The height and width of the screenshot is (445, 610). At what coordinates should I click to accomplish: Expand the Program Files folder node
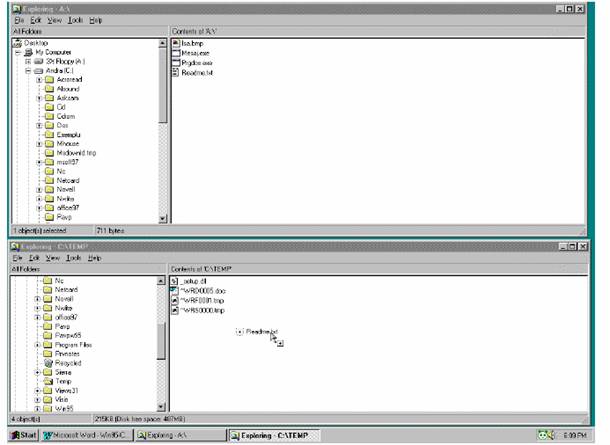[39, 343]
